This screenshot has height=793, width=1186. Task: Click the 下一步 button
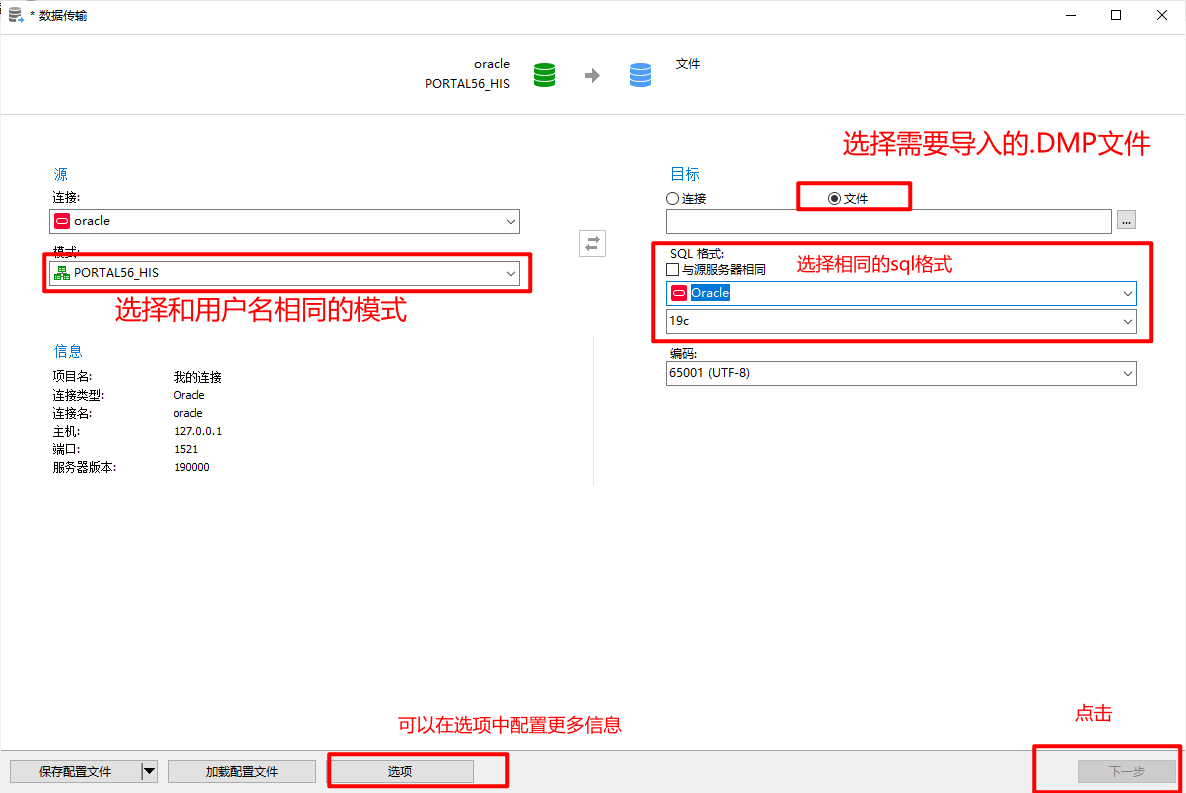1126,771
